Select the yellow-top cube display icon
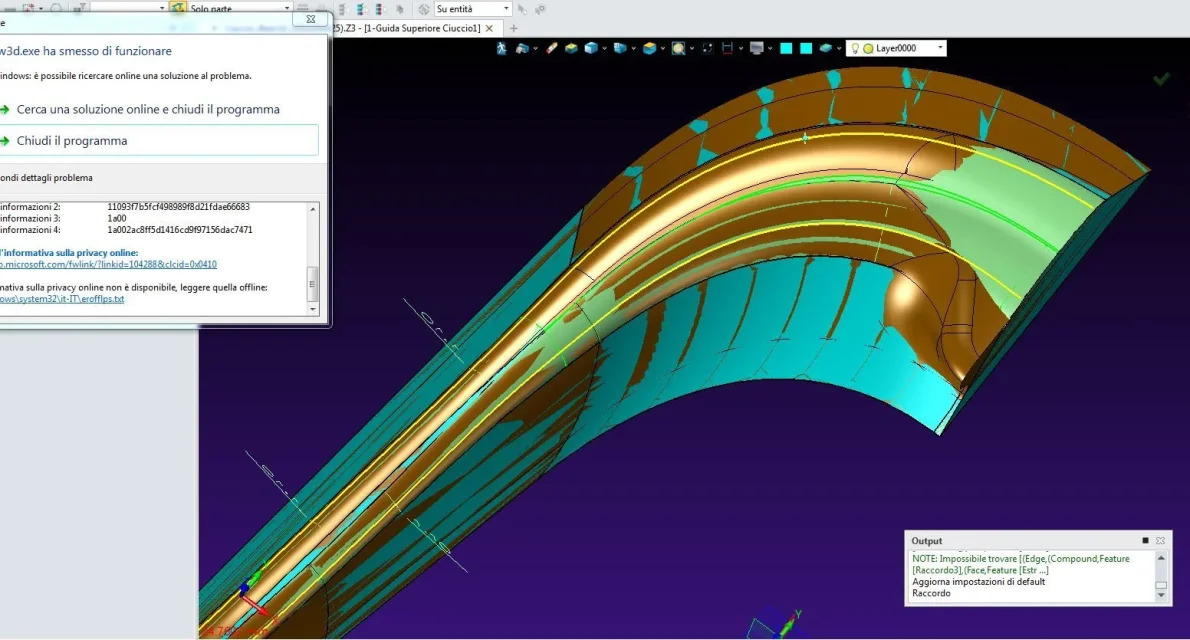Screen dimensions: 1190x640 pyautogui.click(x=571, y=48)
